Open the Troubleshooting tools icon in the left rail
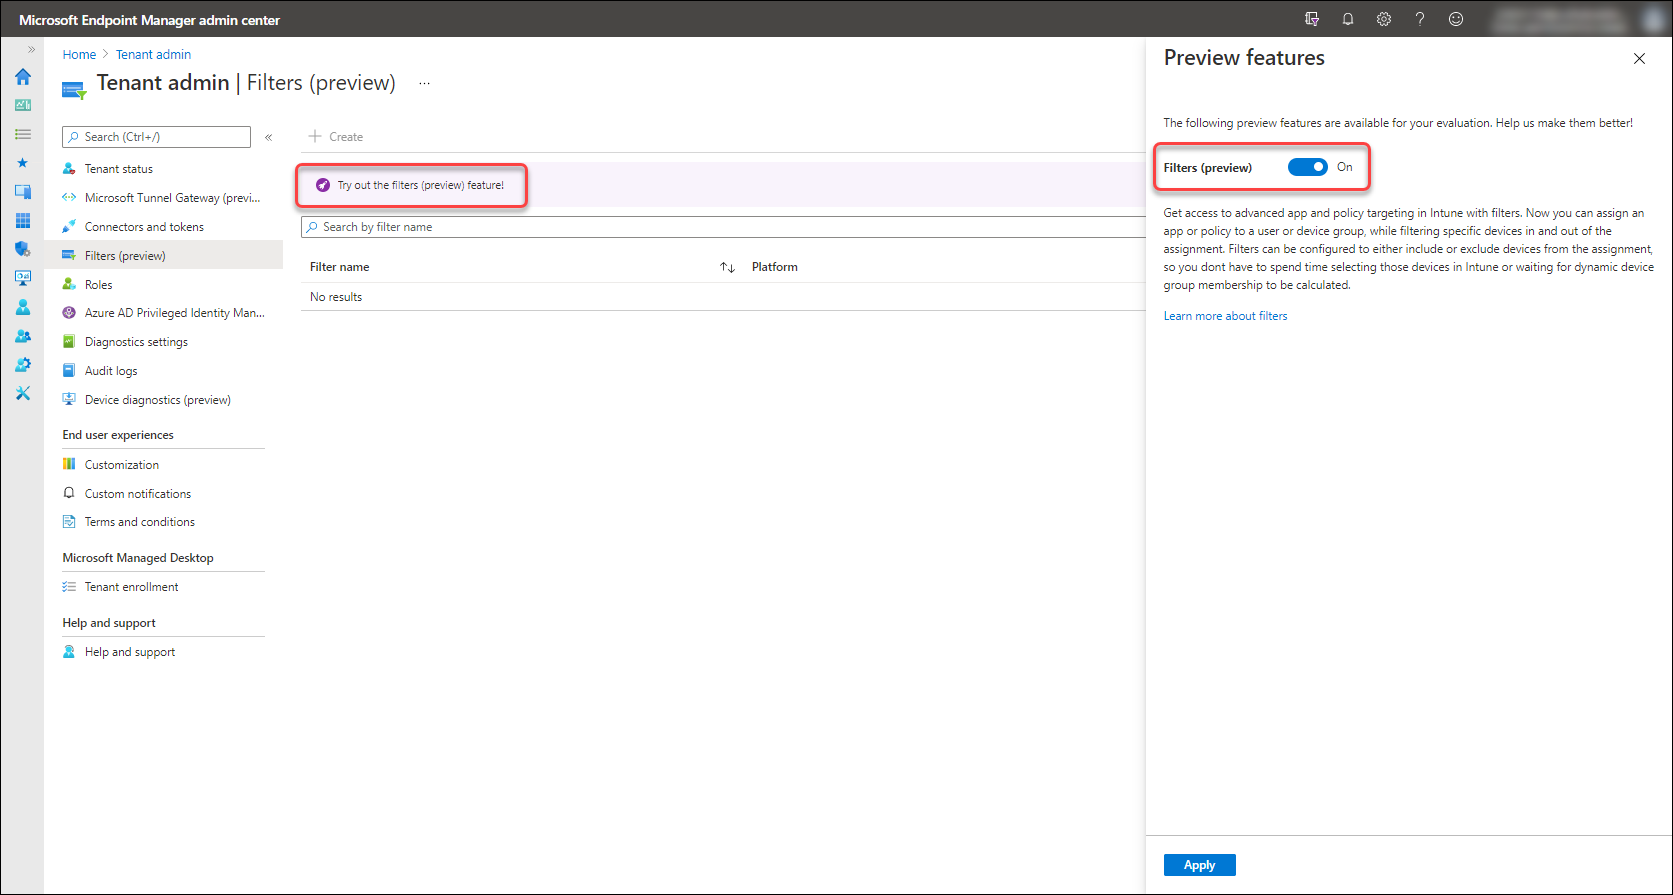The height and width of the screenshot is (895, 1673). click(x=22, y=394)
